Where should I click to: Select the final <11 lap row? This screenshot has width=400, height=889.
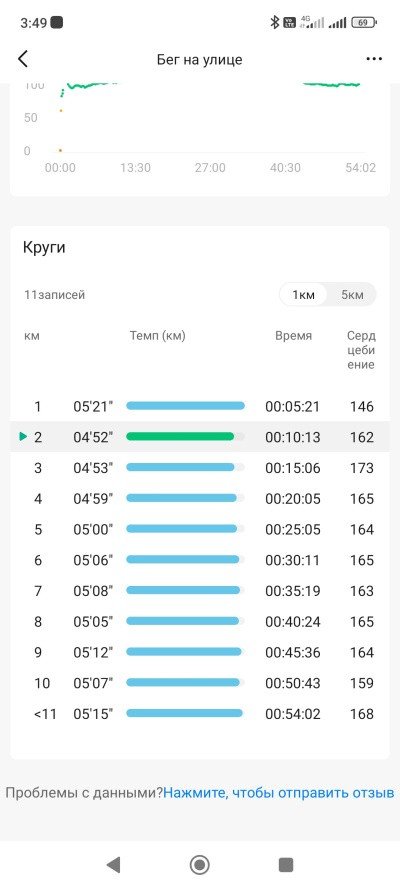pos(199,714)
